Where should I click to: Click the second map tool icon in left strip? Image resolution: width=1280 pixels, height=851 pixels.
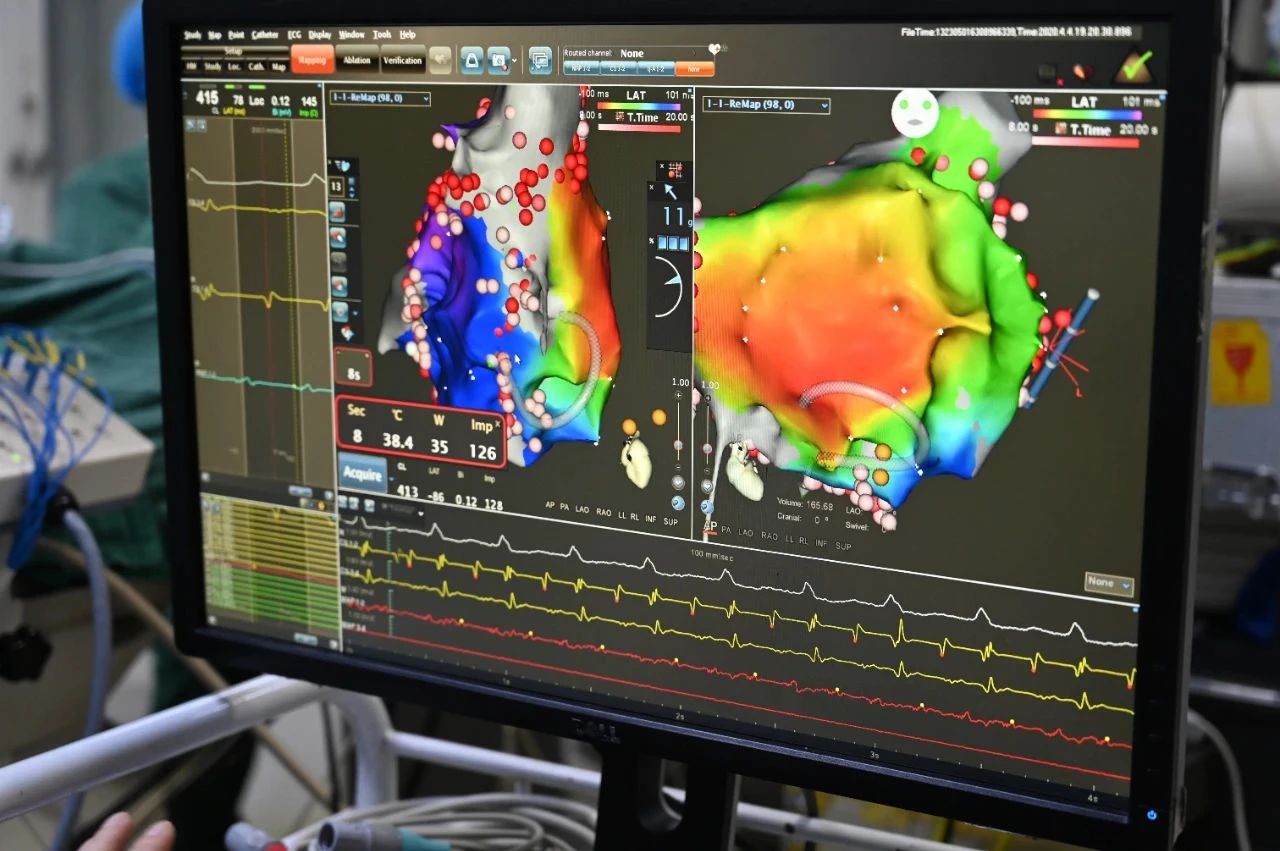pos(338,237)
